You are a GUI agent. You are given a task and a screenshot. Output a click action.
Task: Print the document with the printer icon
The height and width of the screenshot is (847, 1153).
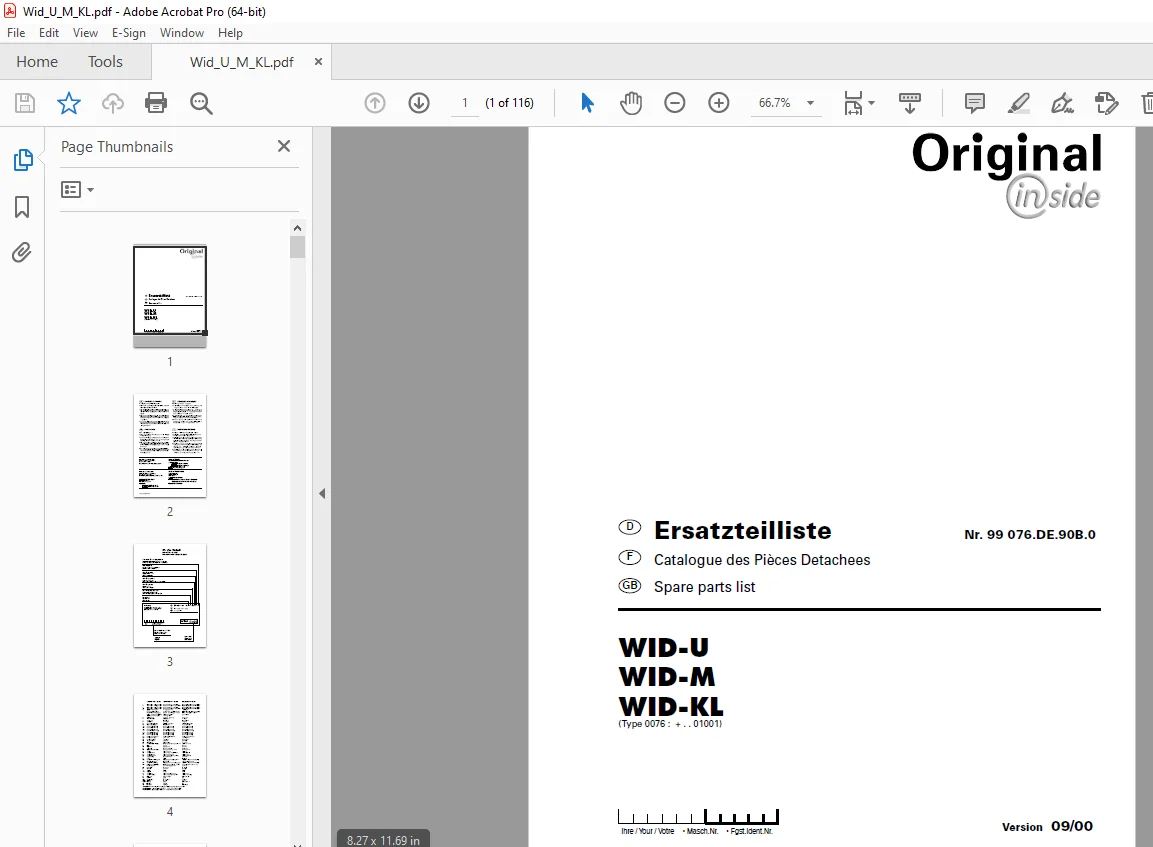(x=156, y=103)
